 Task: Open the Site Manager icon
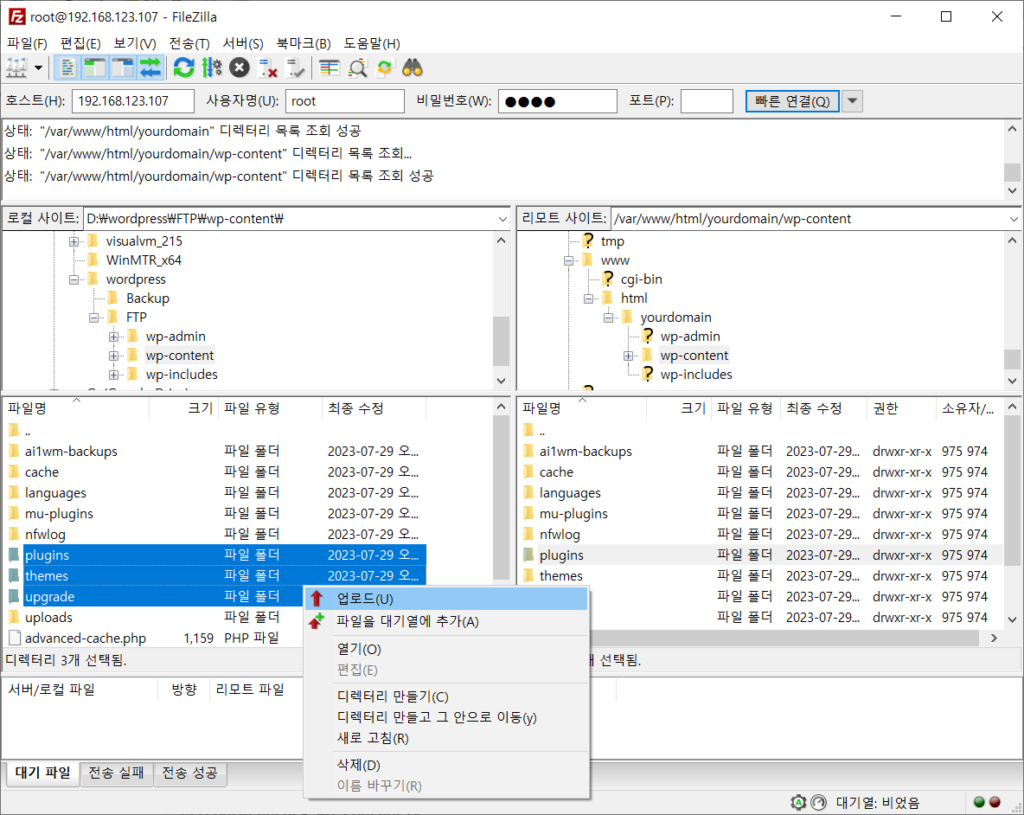[x=16, y=68]
